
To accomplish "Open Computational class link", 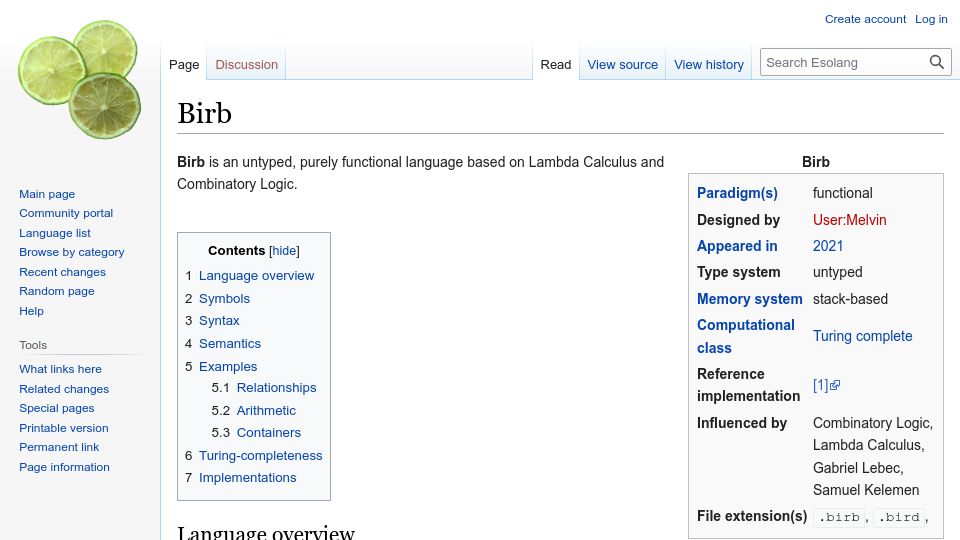I will [746, 336].
